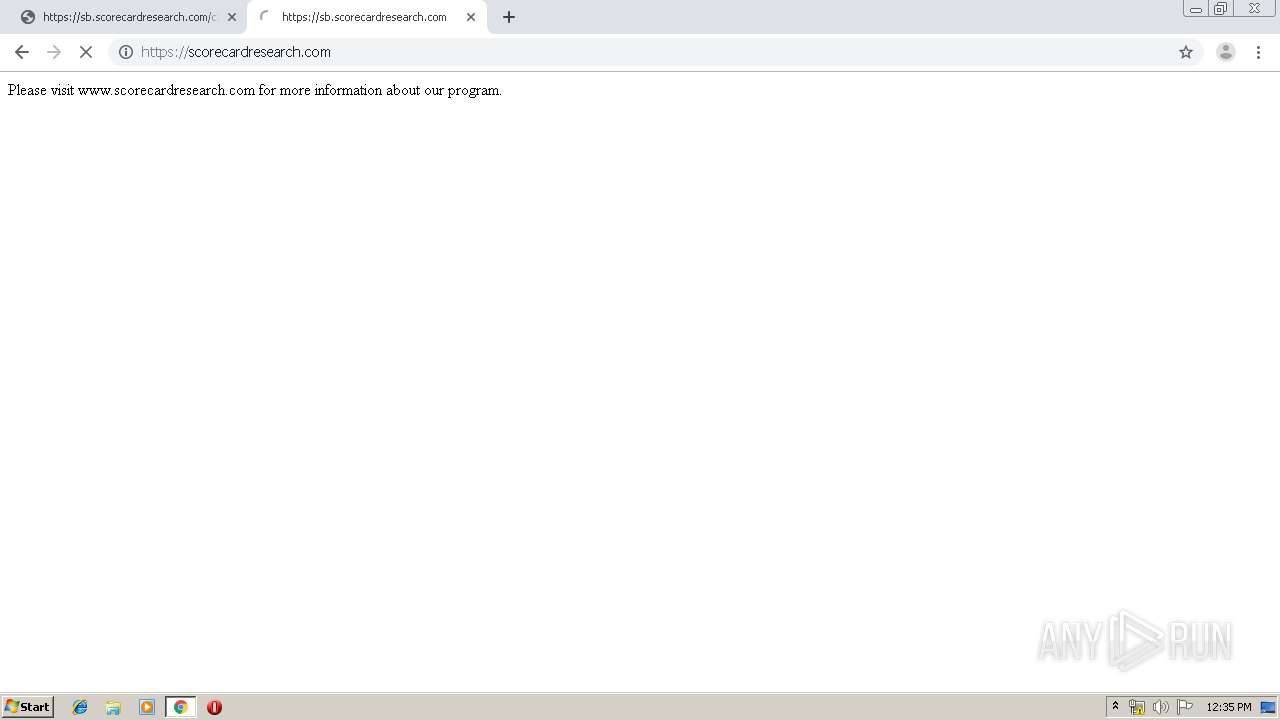Screen dimensions: 1280x720
Task: View site information icon in address bar
Action: (x=126, y=52)
